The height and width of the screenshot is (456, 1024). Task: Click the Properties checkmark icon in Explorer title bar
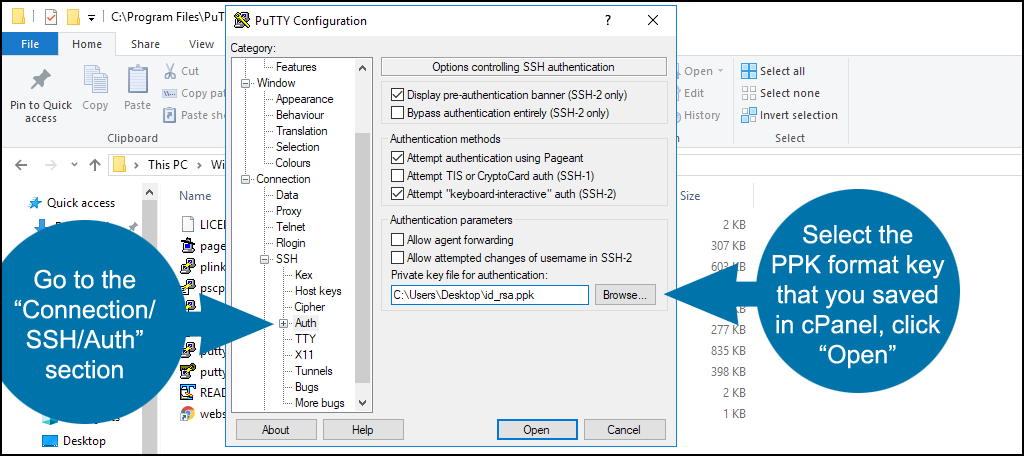coord(51,17)
